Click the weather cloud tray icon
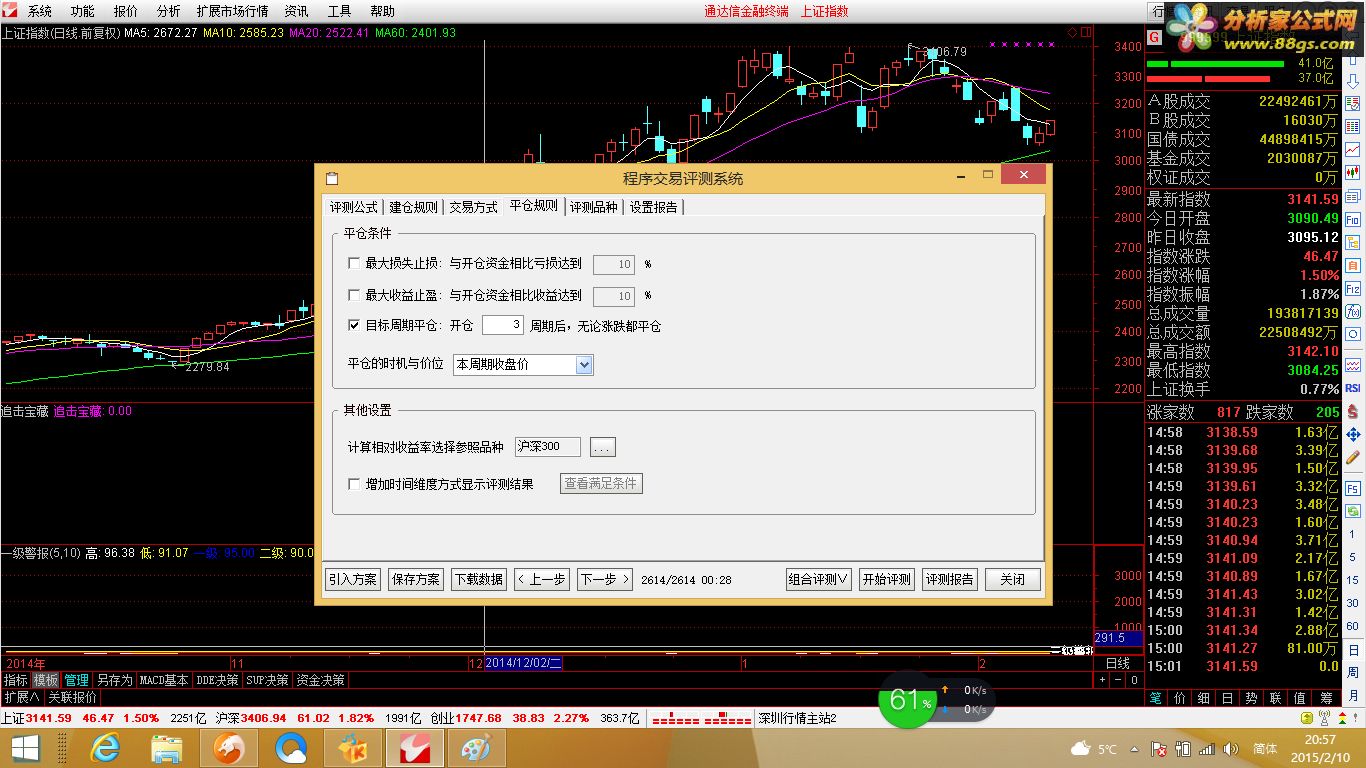The width and height of the screenshot is (1366, 768). [1080, 748]
